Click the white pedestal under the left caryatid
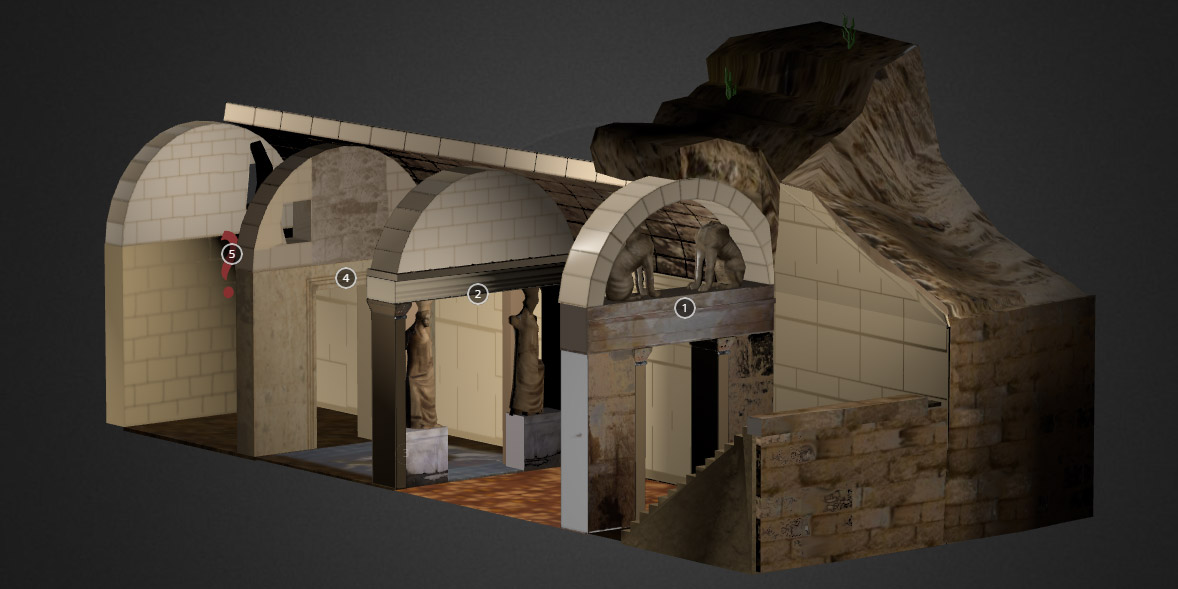 [426, 450]
